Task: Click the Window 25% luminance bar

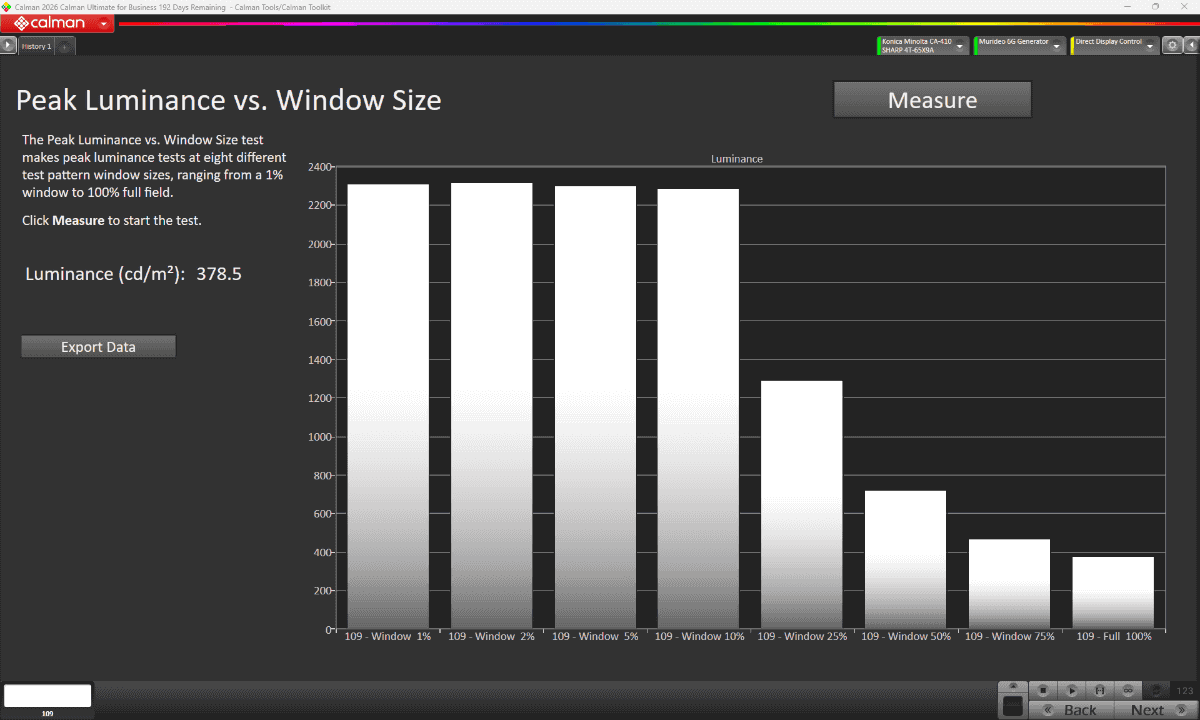Action: tap(802, 505)
